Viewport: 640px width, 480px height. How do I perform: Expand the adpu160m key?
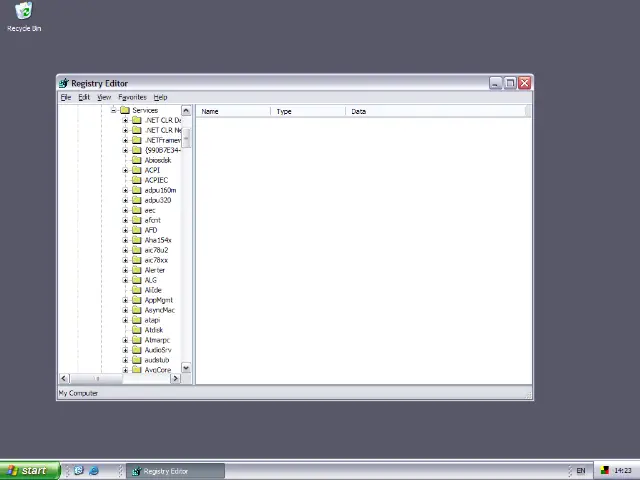pyautogui.click(x=125, y=190)
